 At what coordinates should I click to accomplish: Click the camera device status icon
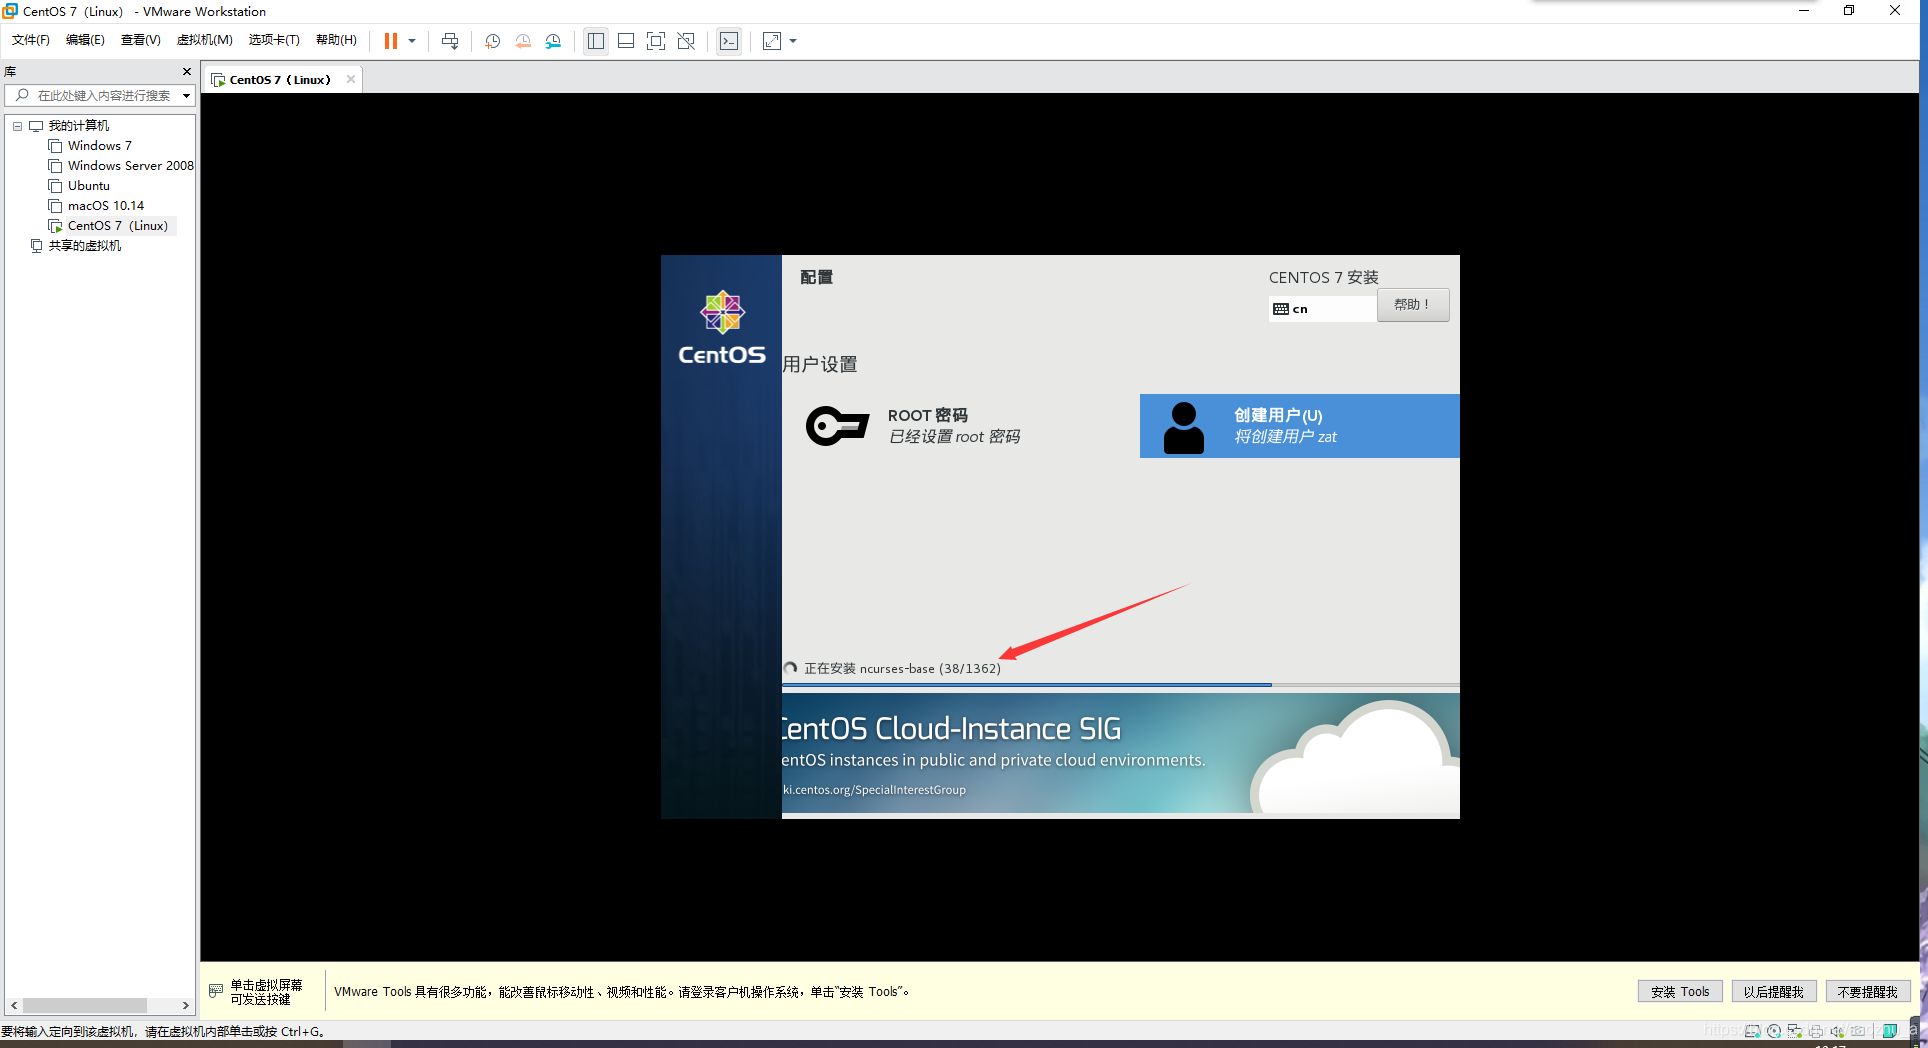[1858, 1031]
